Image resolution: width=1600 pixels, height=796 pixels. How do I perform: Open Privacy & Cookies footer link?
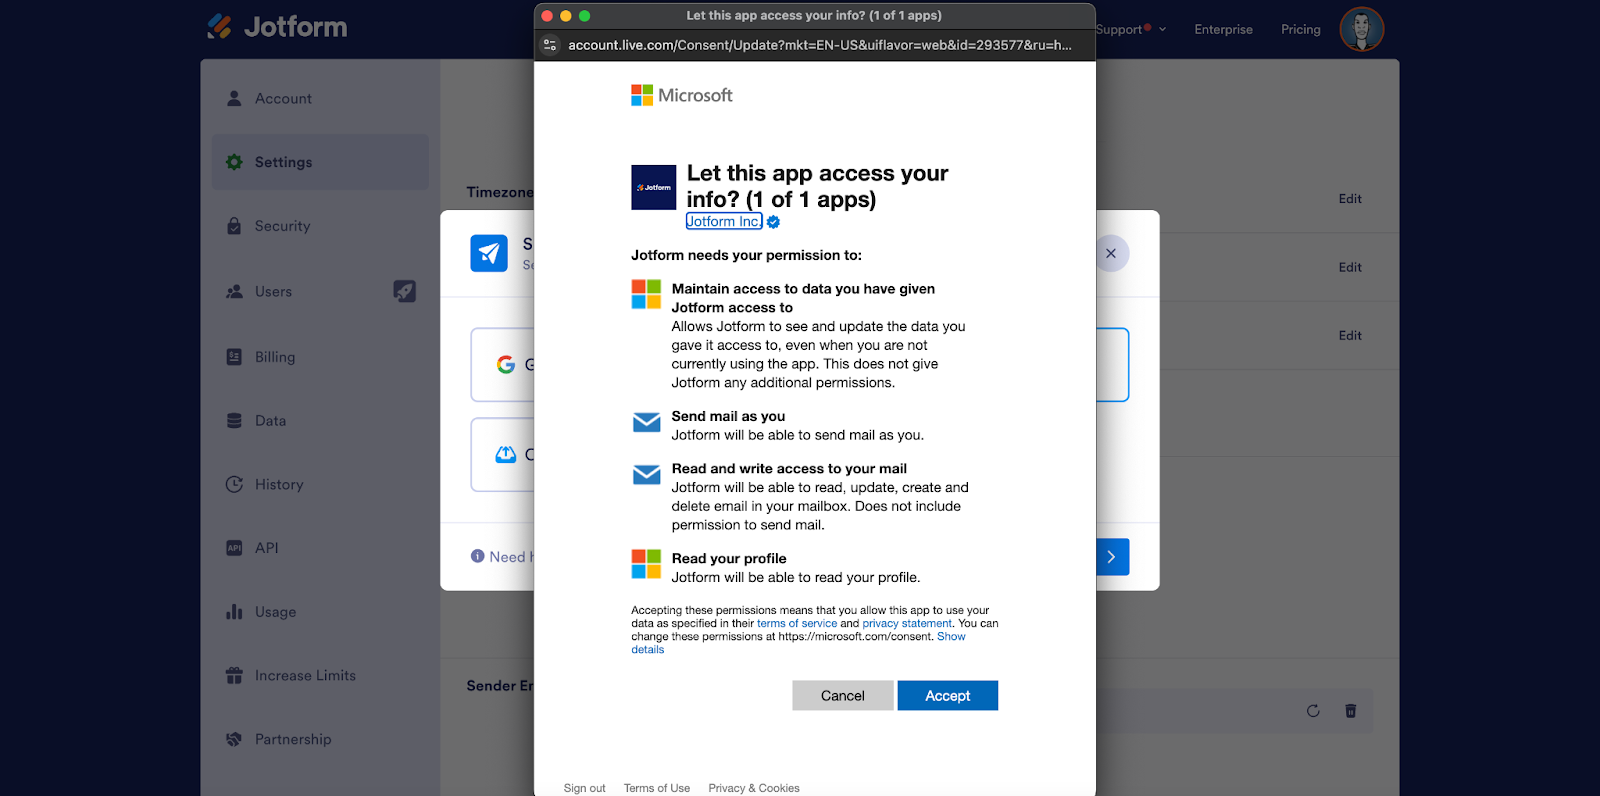[x=754, y=788]
